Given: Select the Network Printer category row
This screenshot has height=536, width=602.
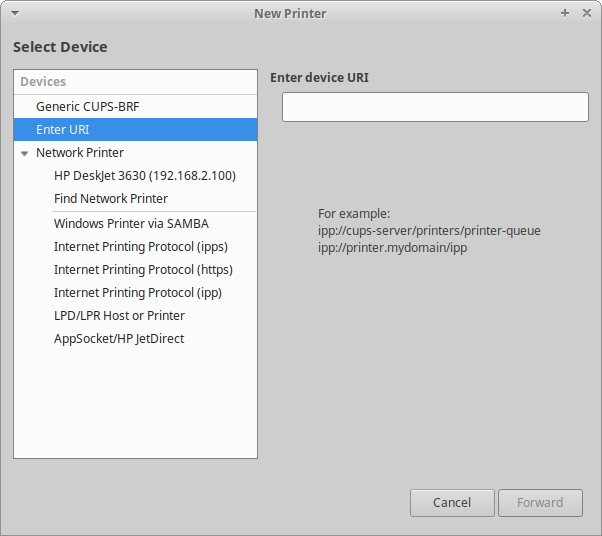Looking at the screenshot, I should [80, 153].
